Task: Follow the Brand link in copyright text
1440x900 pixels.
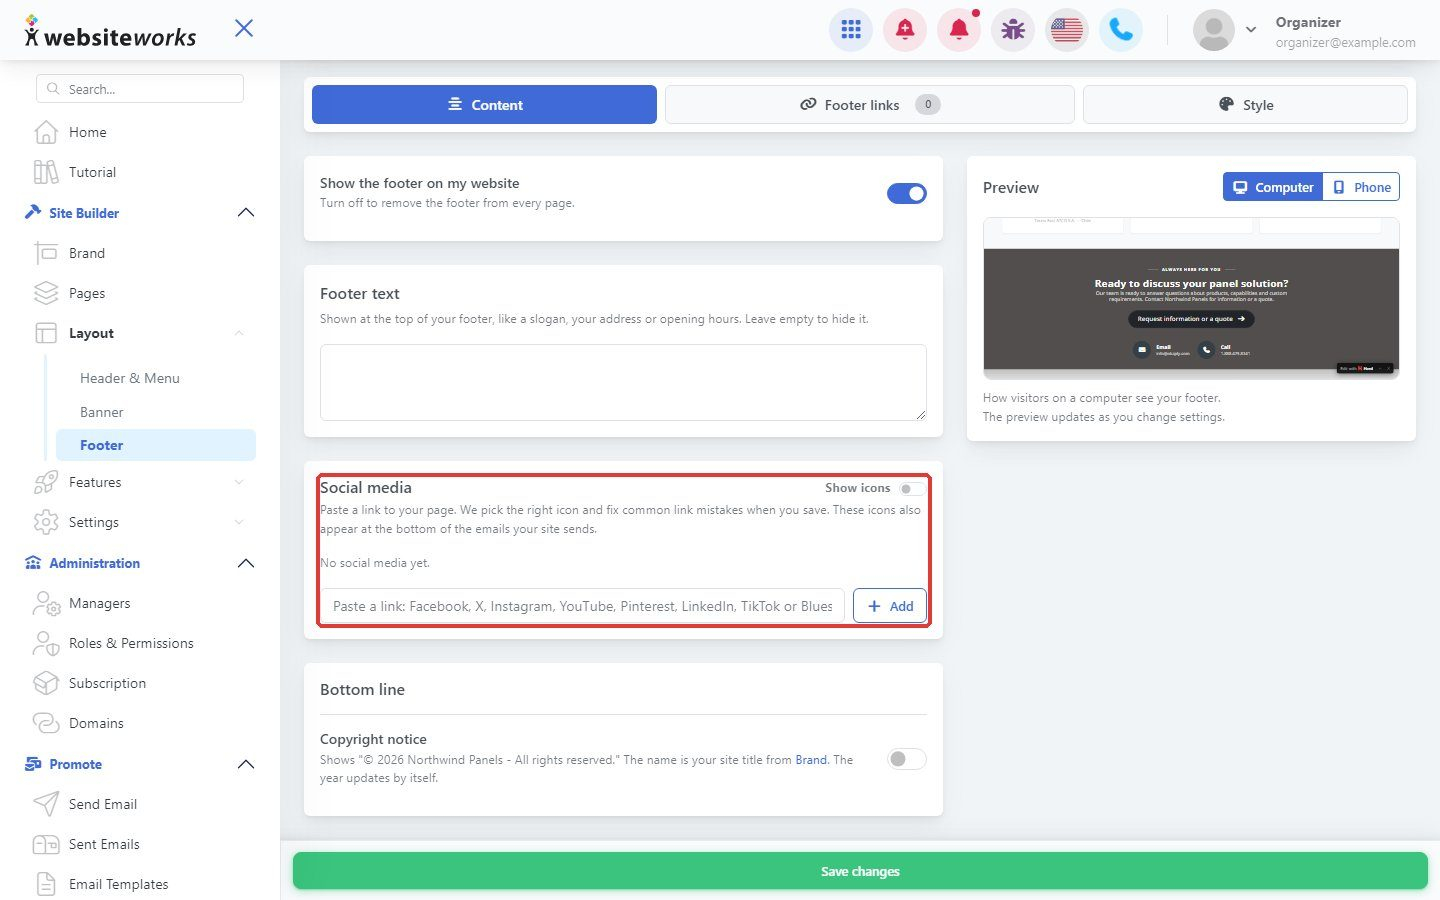Action: pos(811,760)
